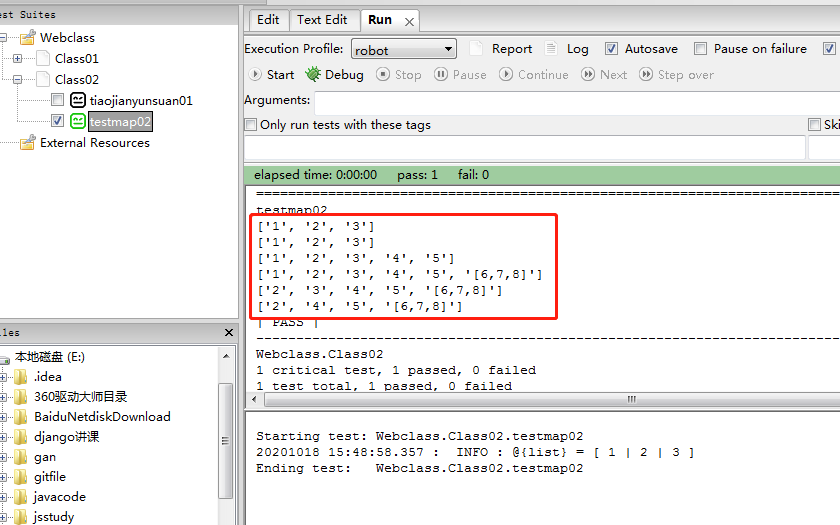Collapse the Webclass tree node
840x525 pixels.
(3, 38)
